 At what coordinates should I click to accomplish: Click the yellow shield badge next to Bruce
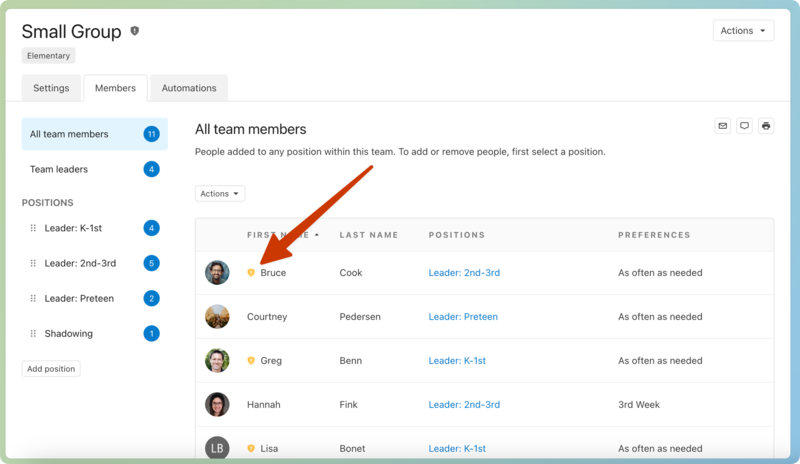pos(251,273)
